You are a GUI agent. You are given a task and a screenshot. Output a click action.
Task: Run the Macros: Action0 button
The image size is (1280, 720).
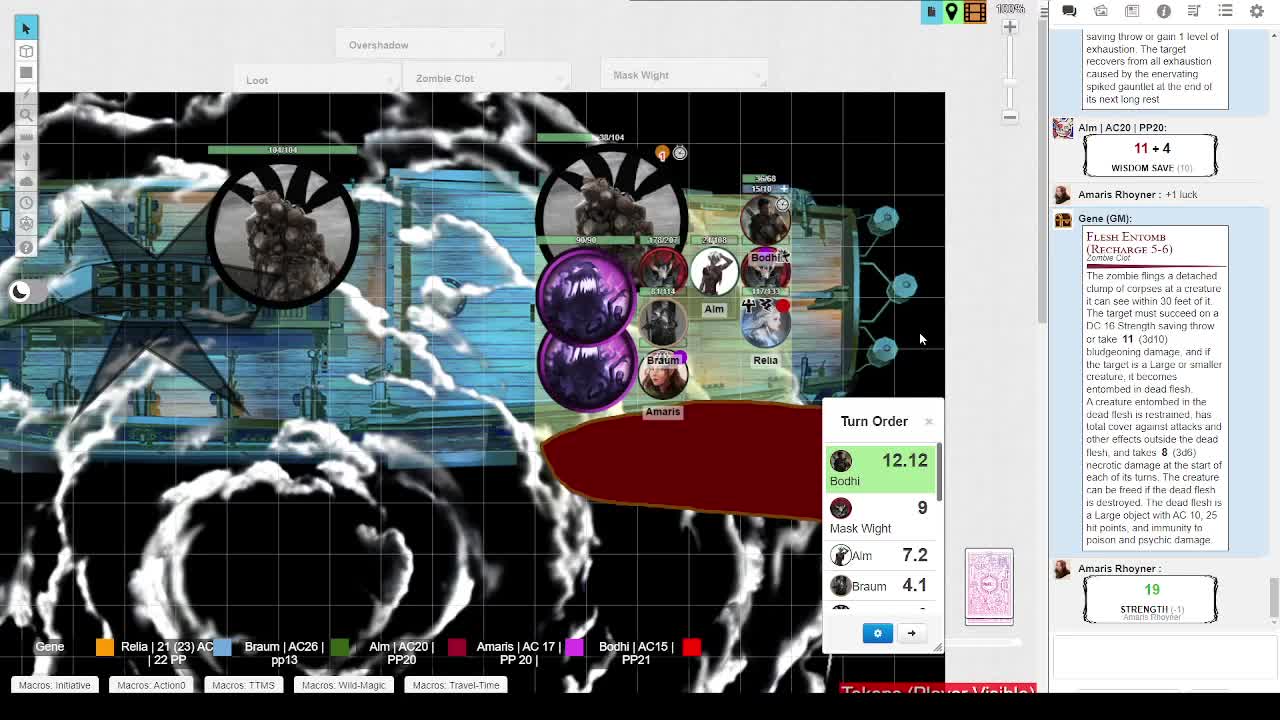click(151, 685)
